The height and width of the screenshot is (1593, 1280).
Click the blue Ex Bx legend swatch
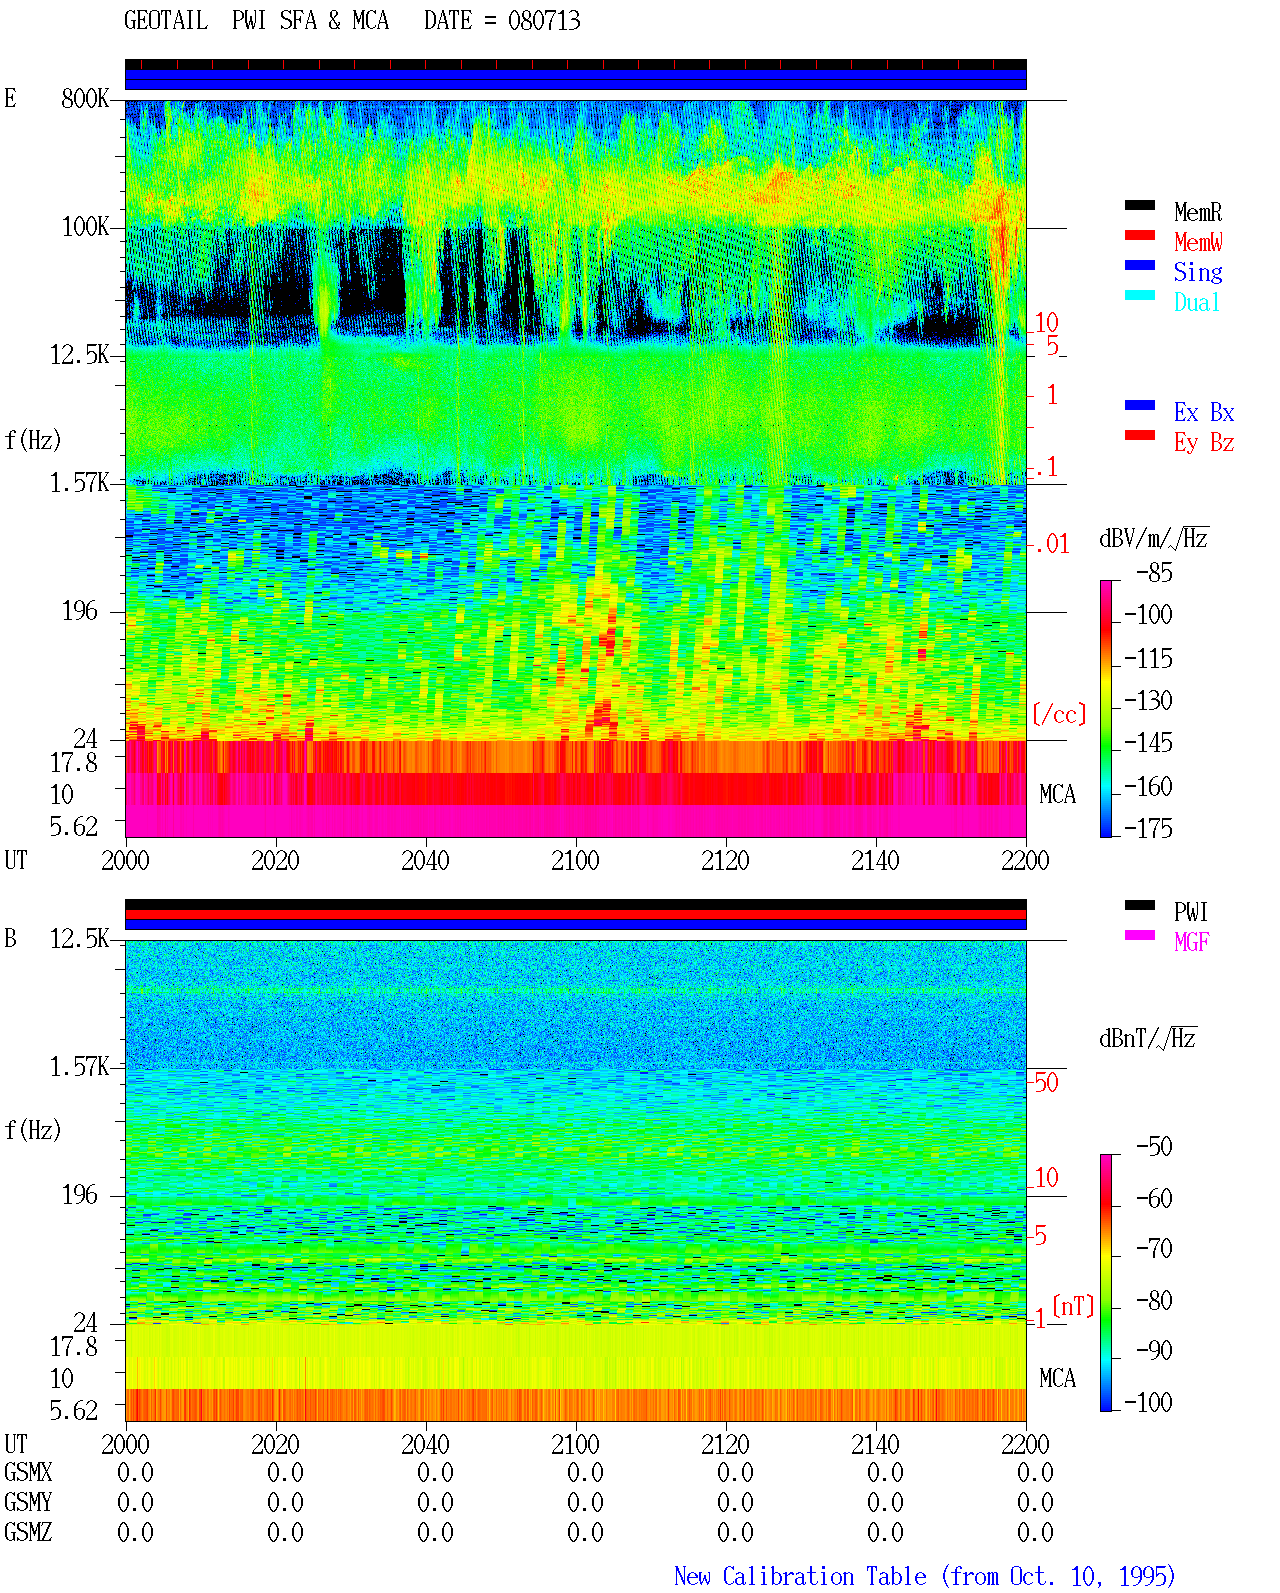pyautogui.click(x=1140, y=406)
